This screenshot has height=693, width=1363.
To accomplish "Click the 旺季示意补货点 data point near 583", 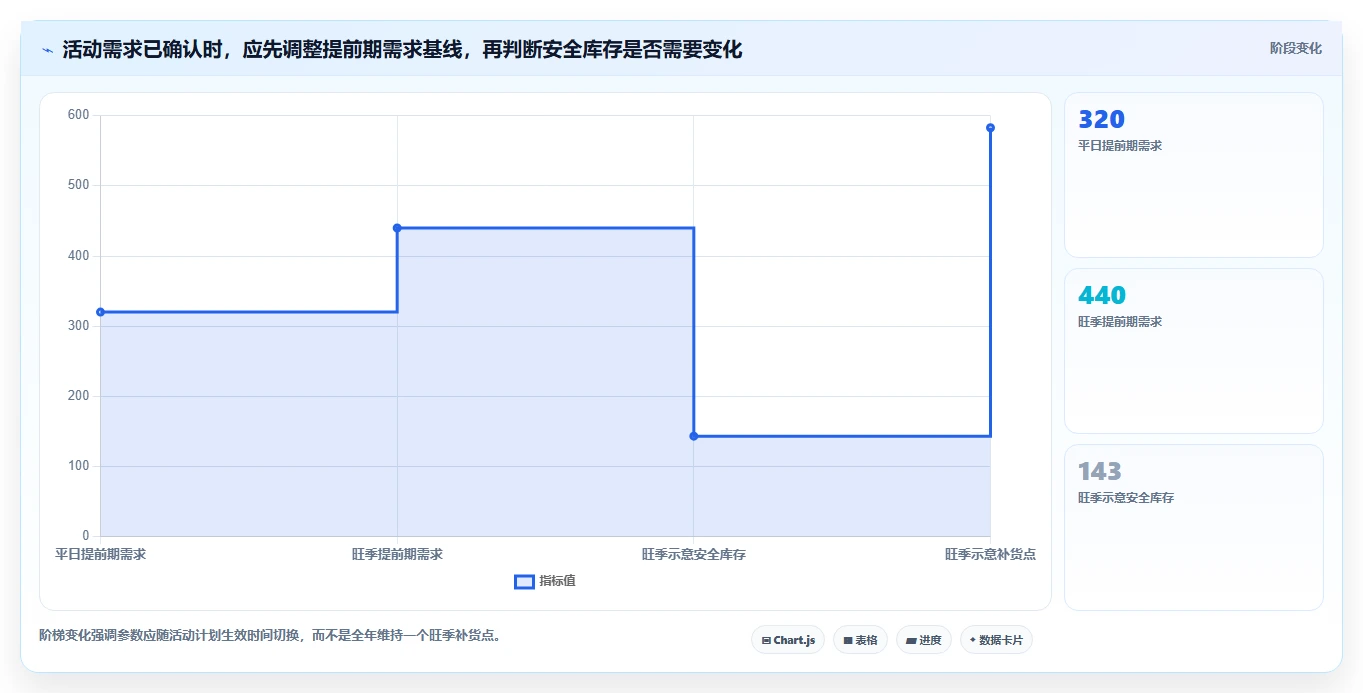I will click(x=990, y=128).
